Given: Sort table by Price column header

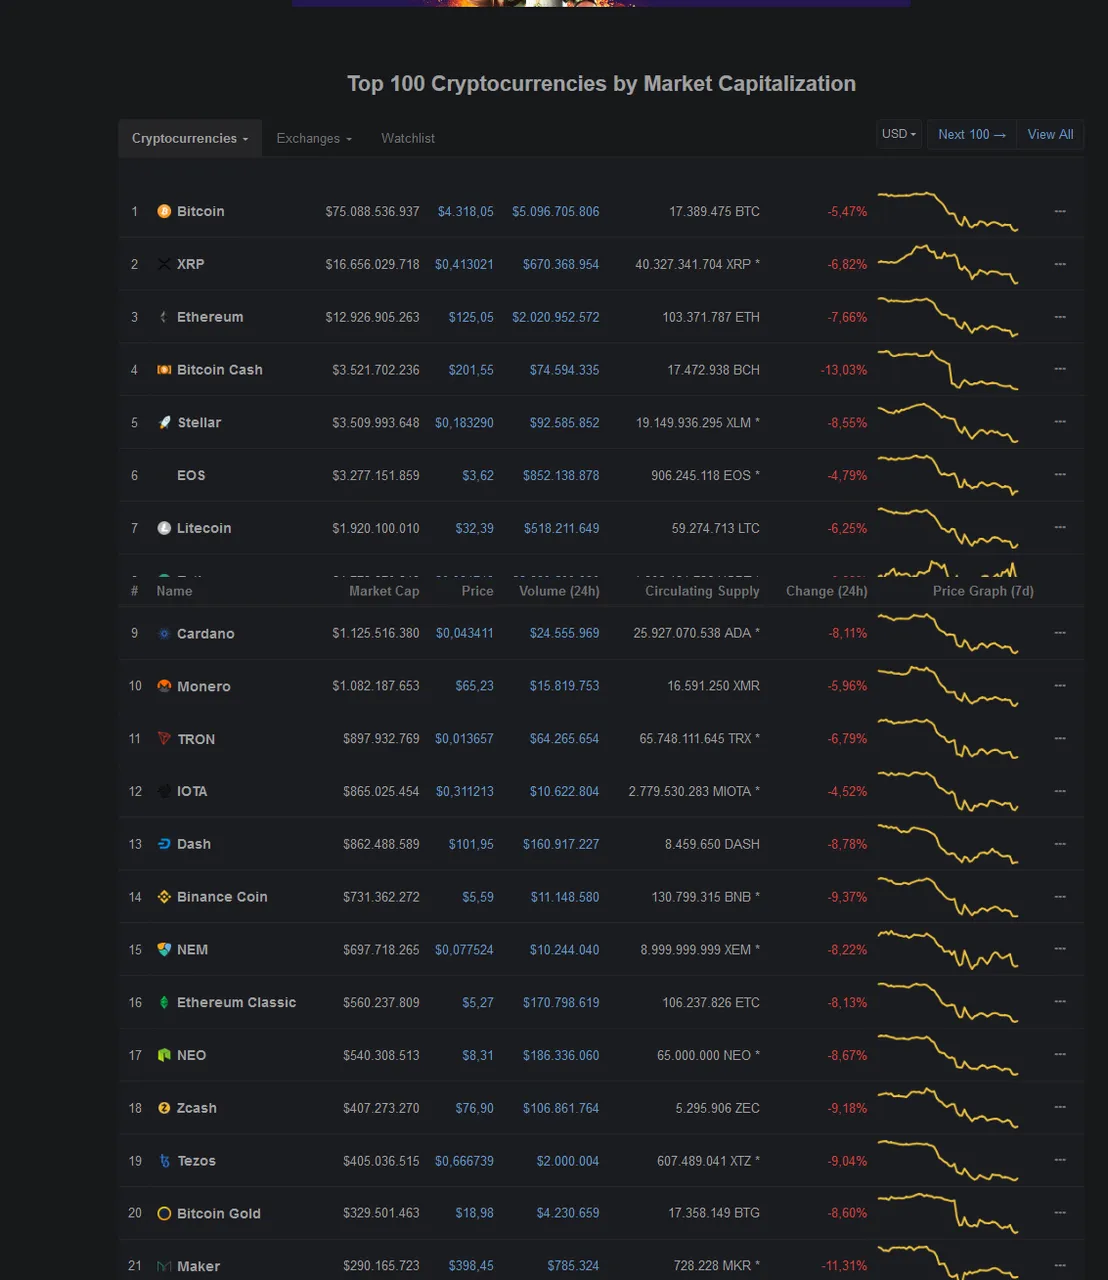Looking at the screenshot, I should 477,591.
